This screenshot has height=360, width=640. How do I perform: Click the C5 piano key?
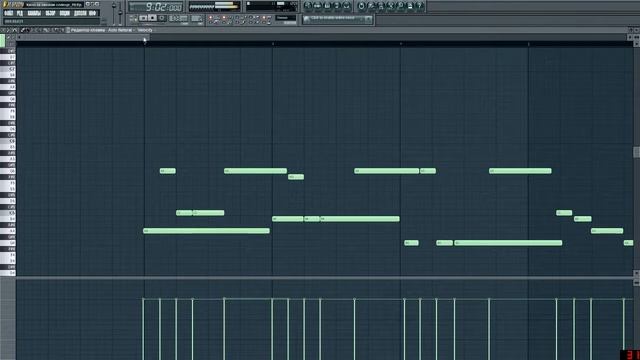click(8, 213)
